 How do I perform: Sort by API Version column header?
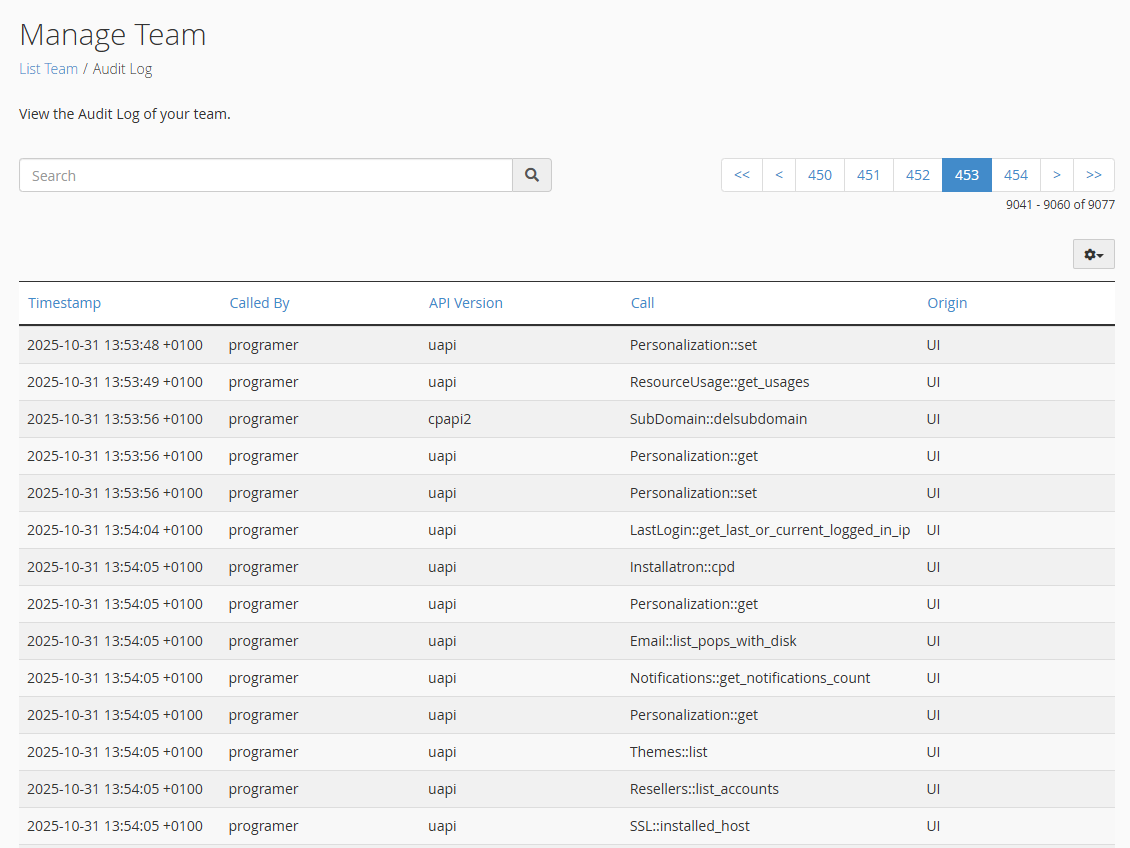[x=465, y=303]
